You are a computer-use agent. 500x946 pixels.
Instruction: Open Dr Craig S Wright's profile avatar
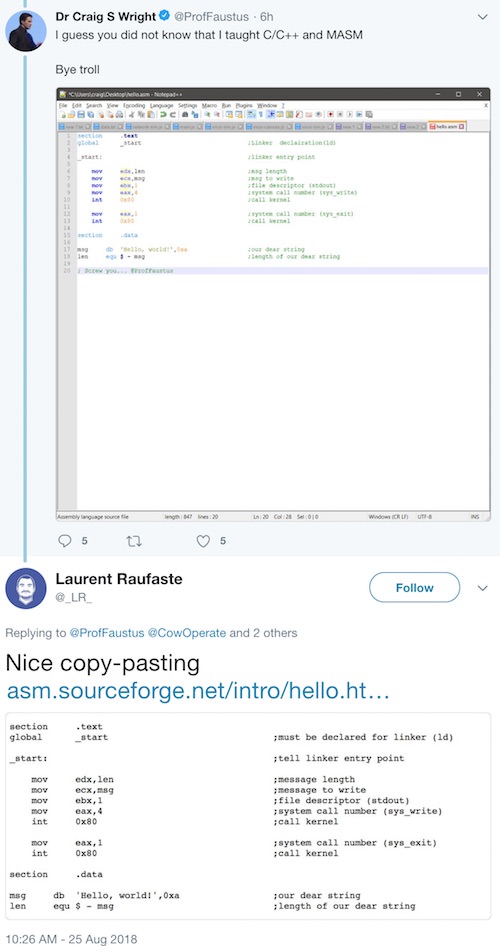[x=26, y=31]
